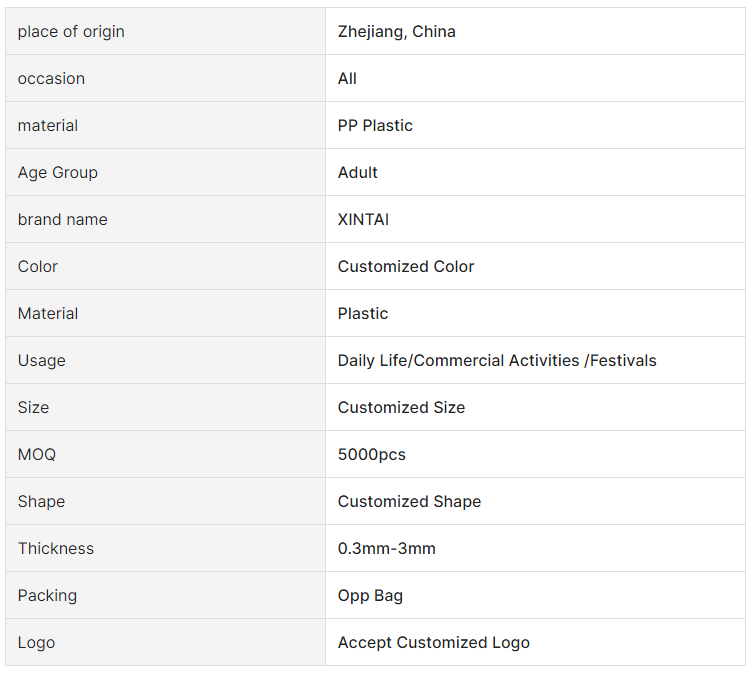
Task: Click the 'Customized Shape' value
Action: coord(409,501)
